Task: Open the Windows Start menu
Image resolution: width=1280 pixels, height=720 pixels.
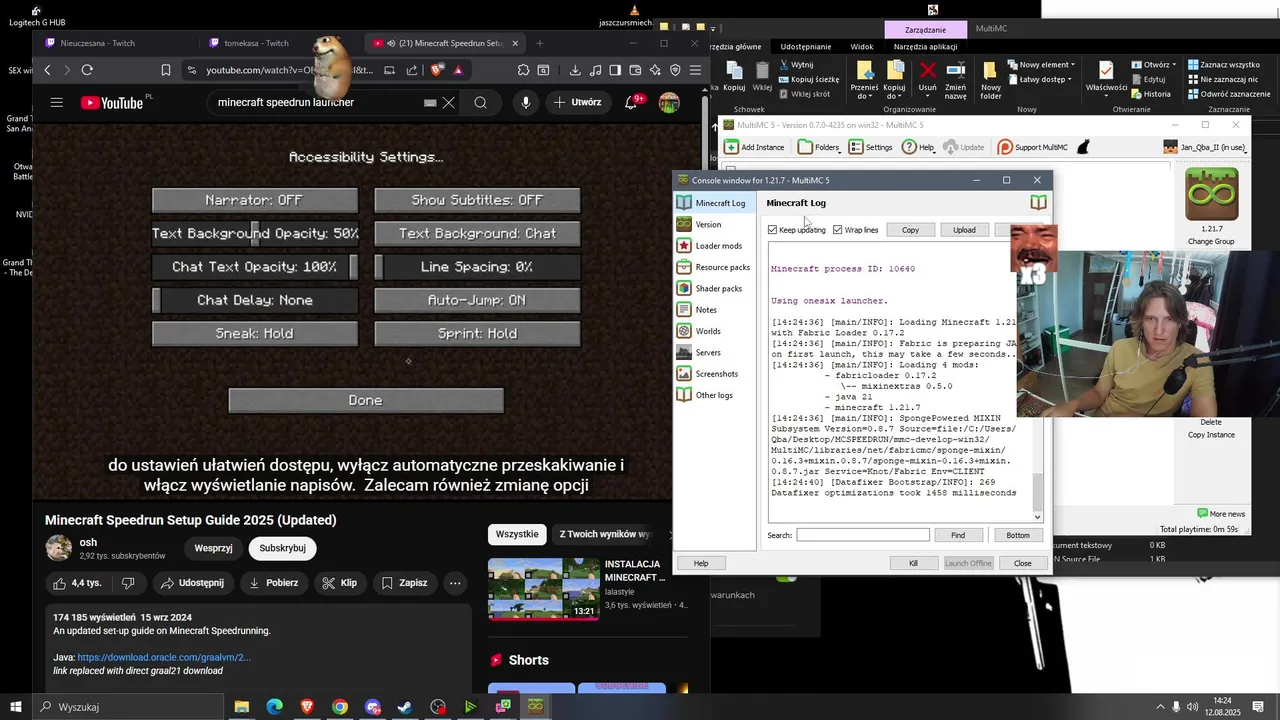Action: pyautogui.click(x=16, y=707)
